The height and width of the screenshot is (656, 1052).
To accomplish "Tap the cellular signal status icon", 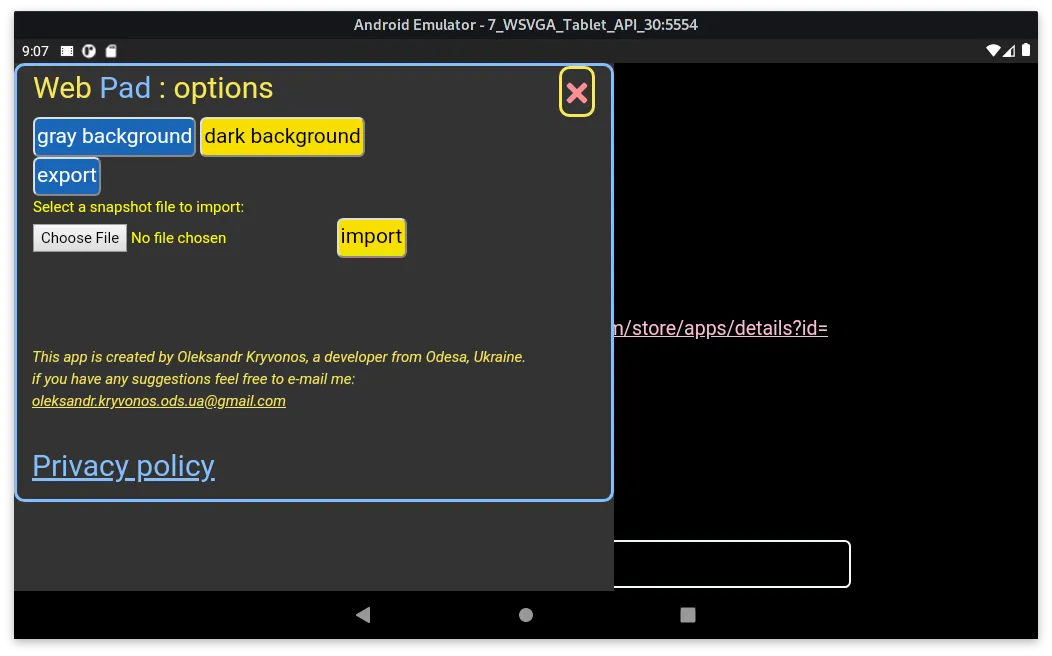I will 1008,51.
